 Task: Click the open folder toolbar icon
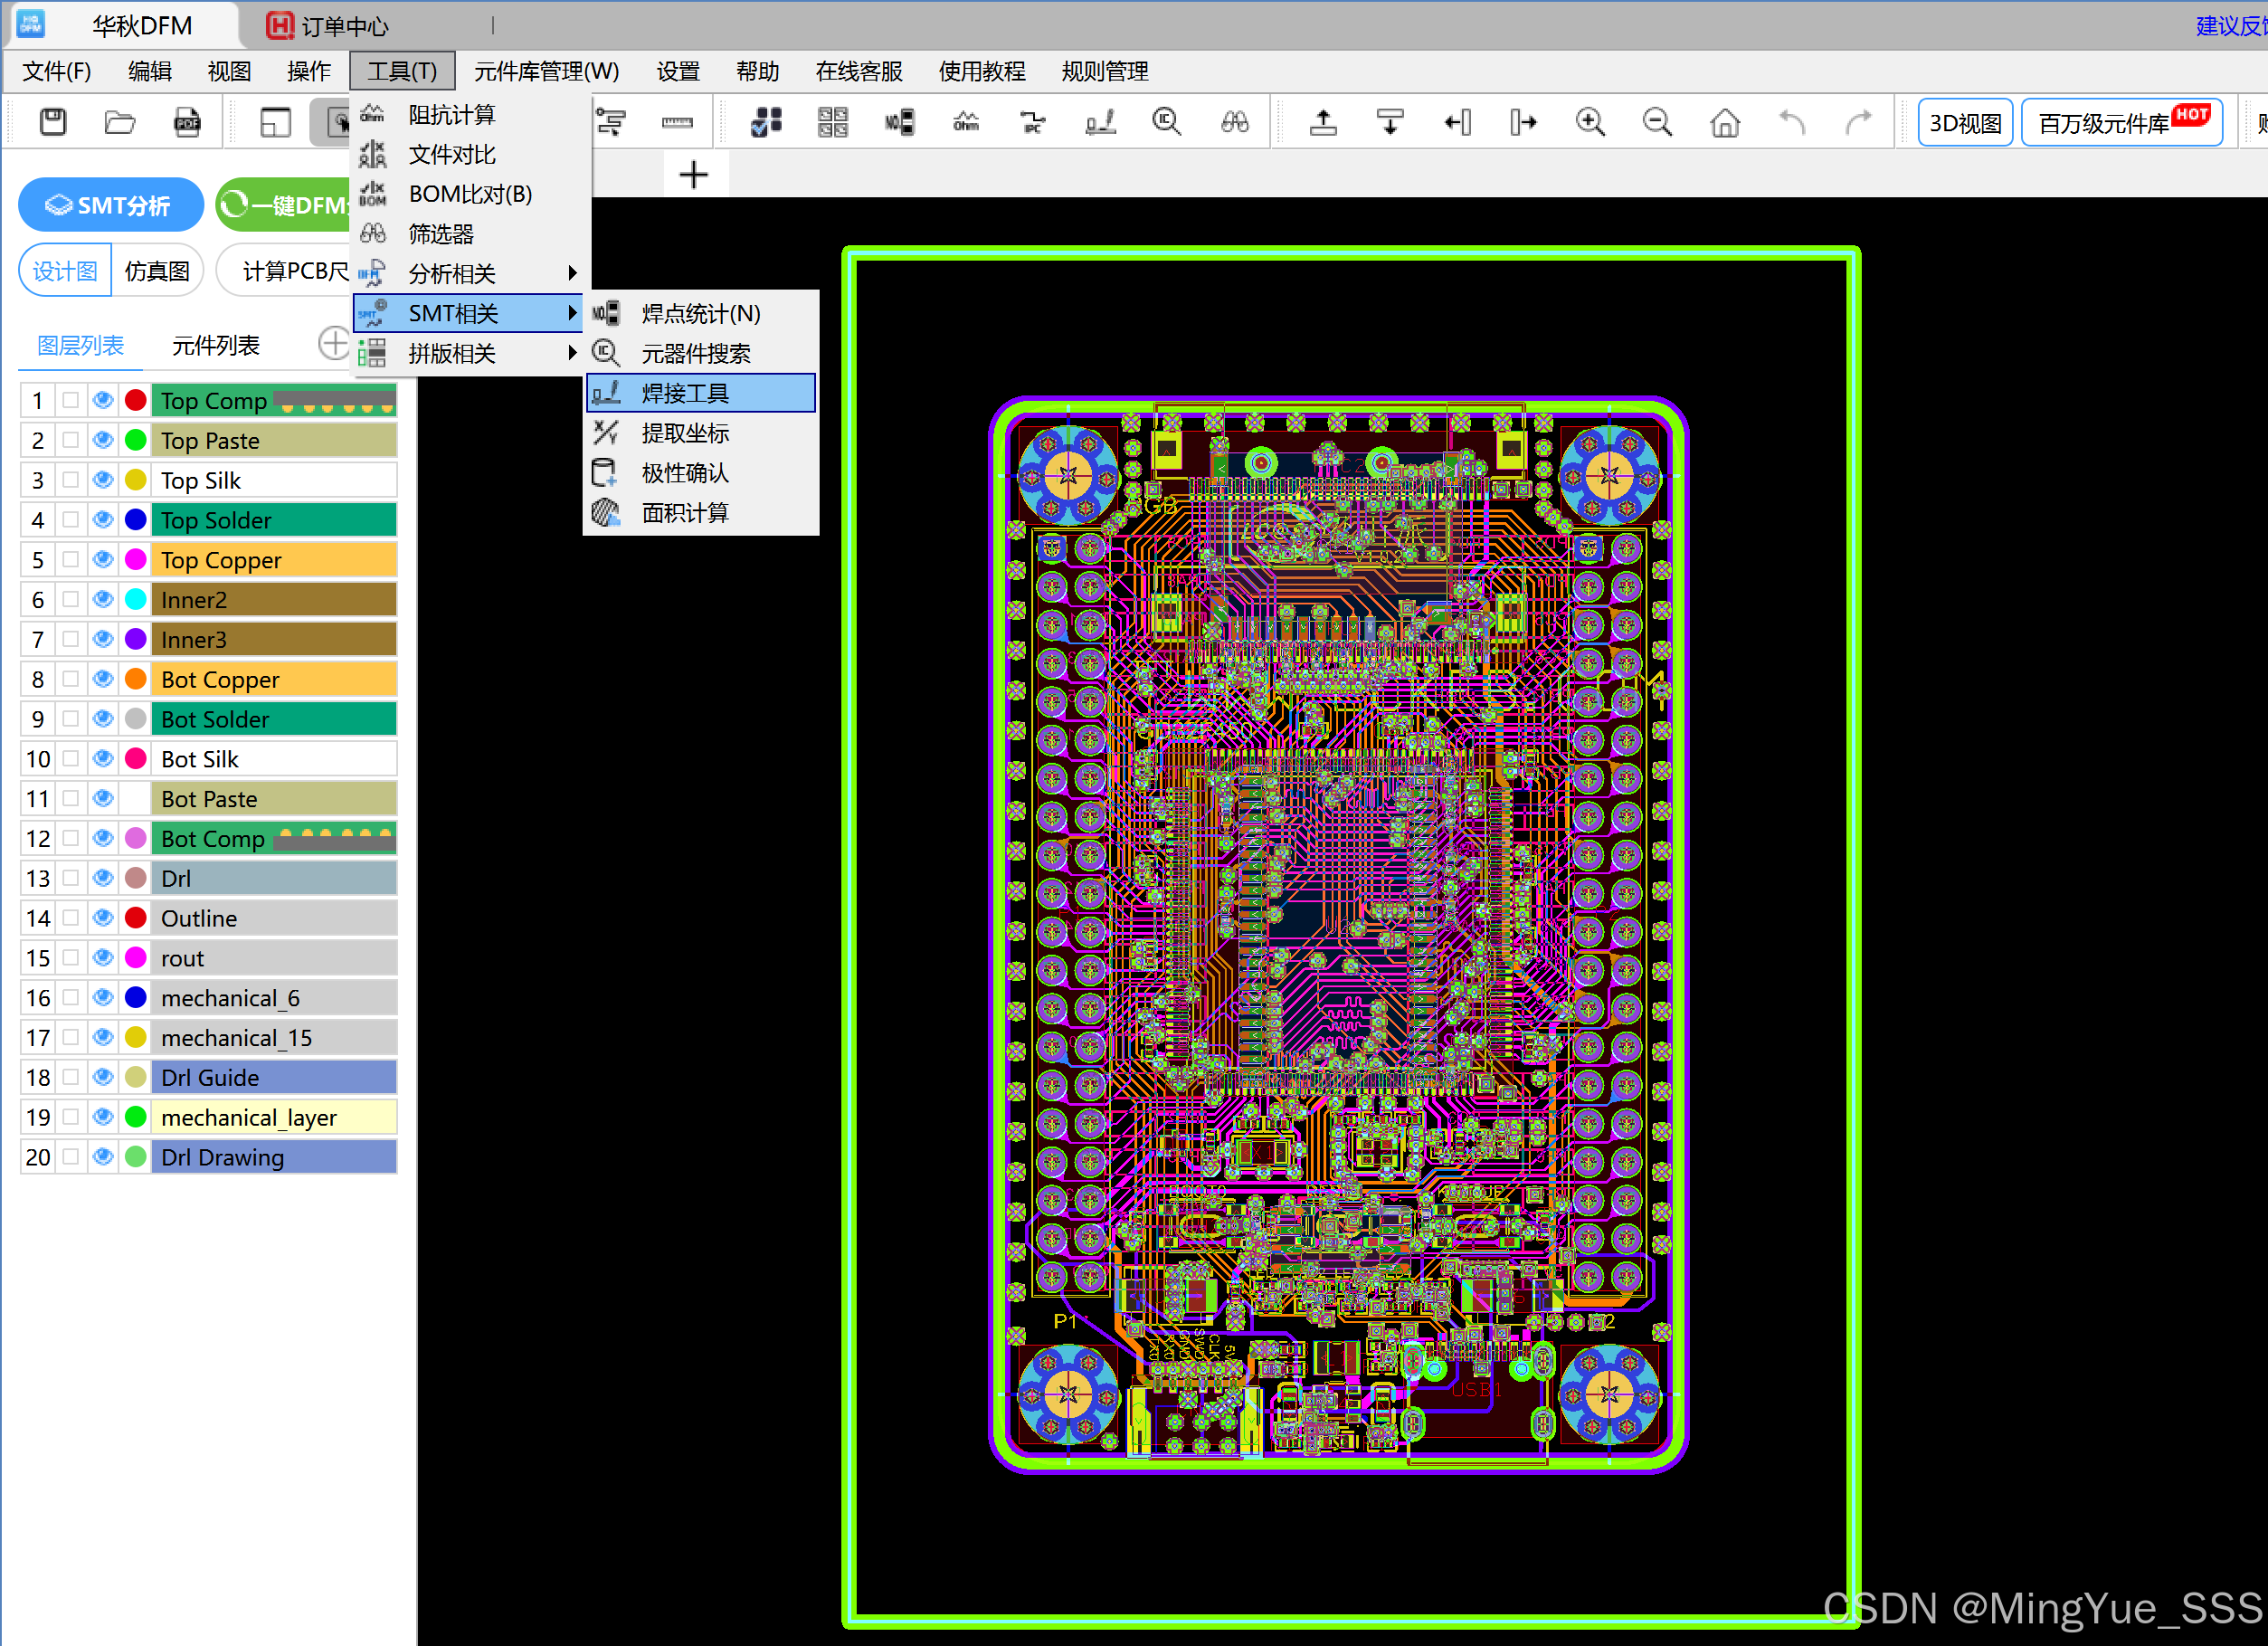[x=120, y=122]
